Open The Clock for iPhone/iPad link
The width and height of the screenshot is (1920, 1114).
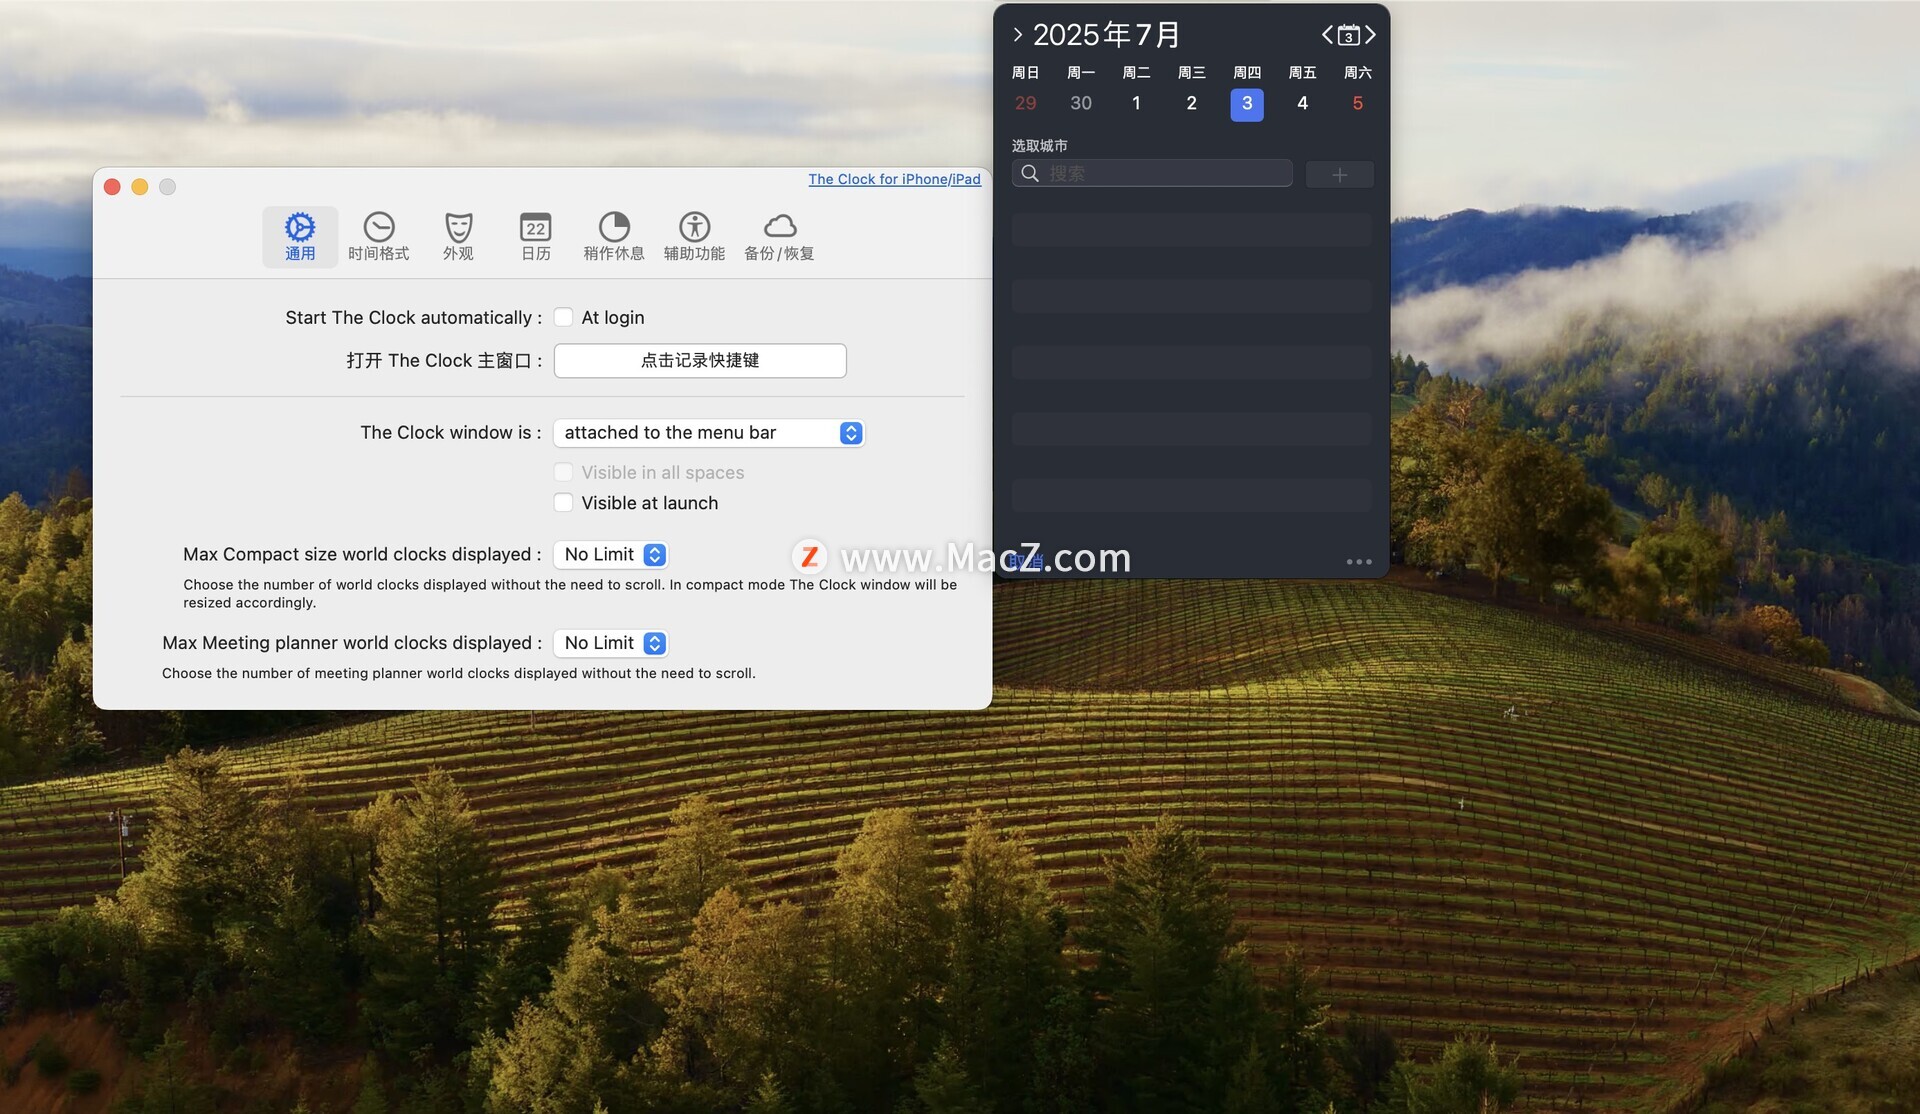(894, 179)
